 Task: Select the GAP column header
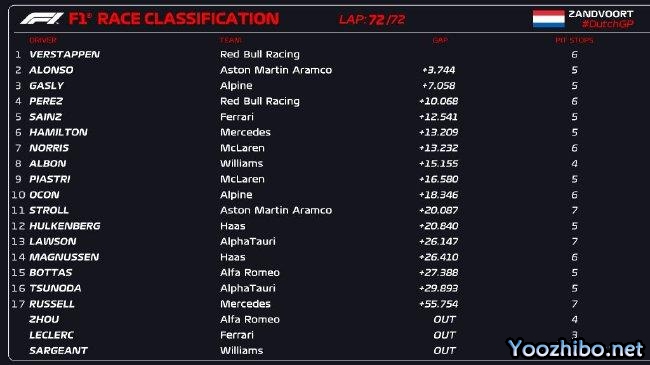440,40
